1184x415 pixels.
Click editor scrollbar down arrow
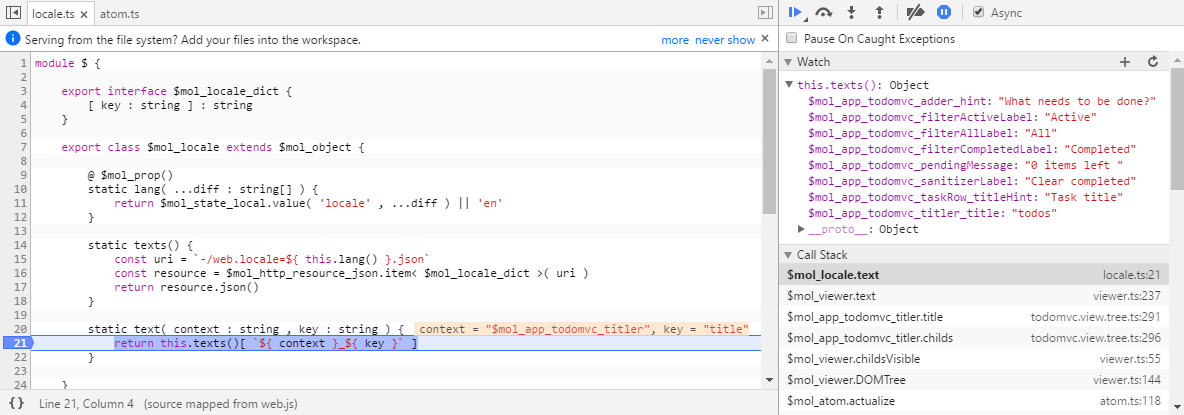click(769, 380)
